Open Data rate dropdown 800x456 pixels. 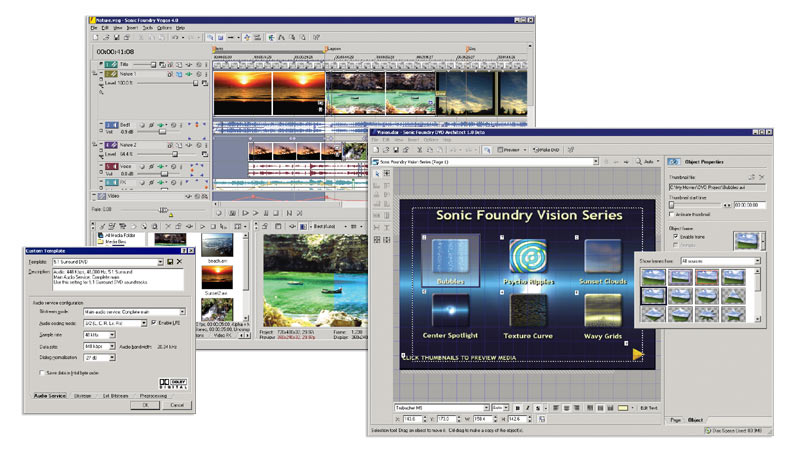112,346
